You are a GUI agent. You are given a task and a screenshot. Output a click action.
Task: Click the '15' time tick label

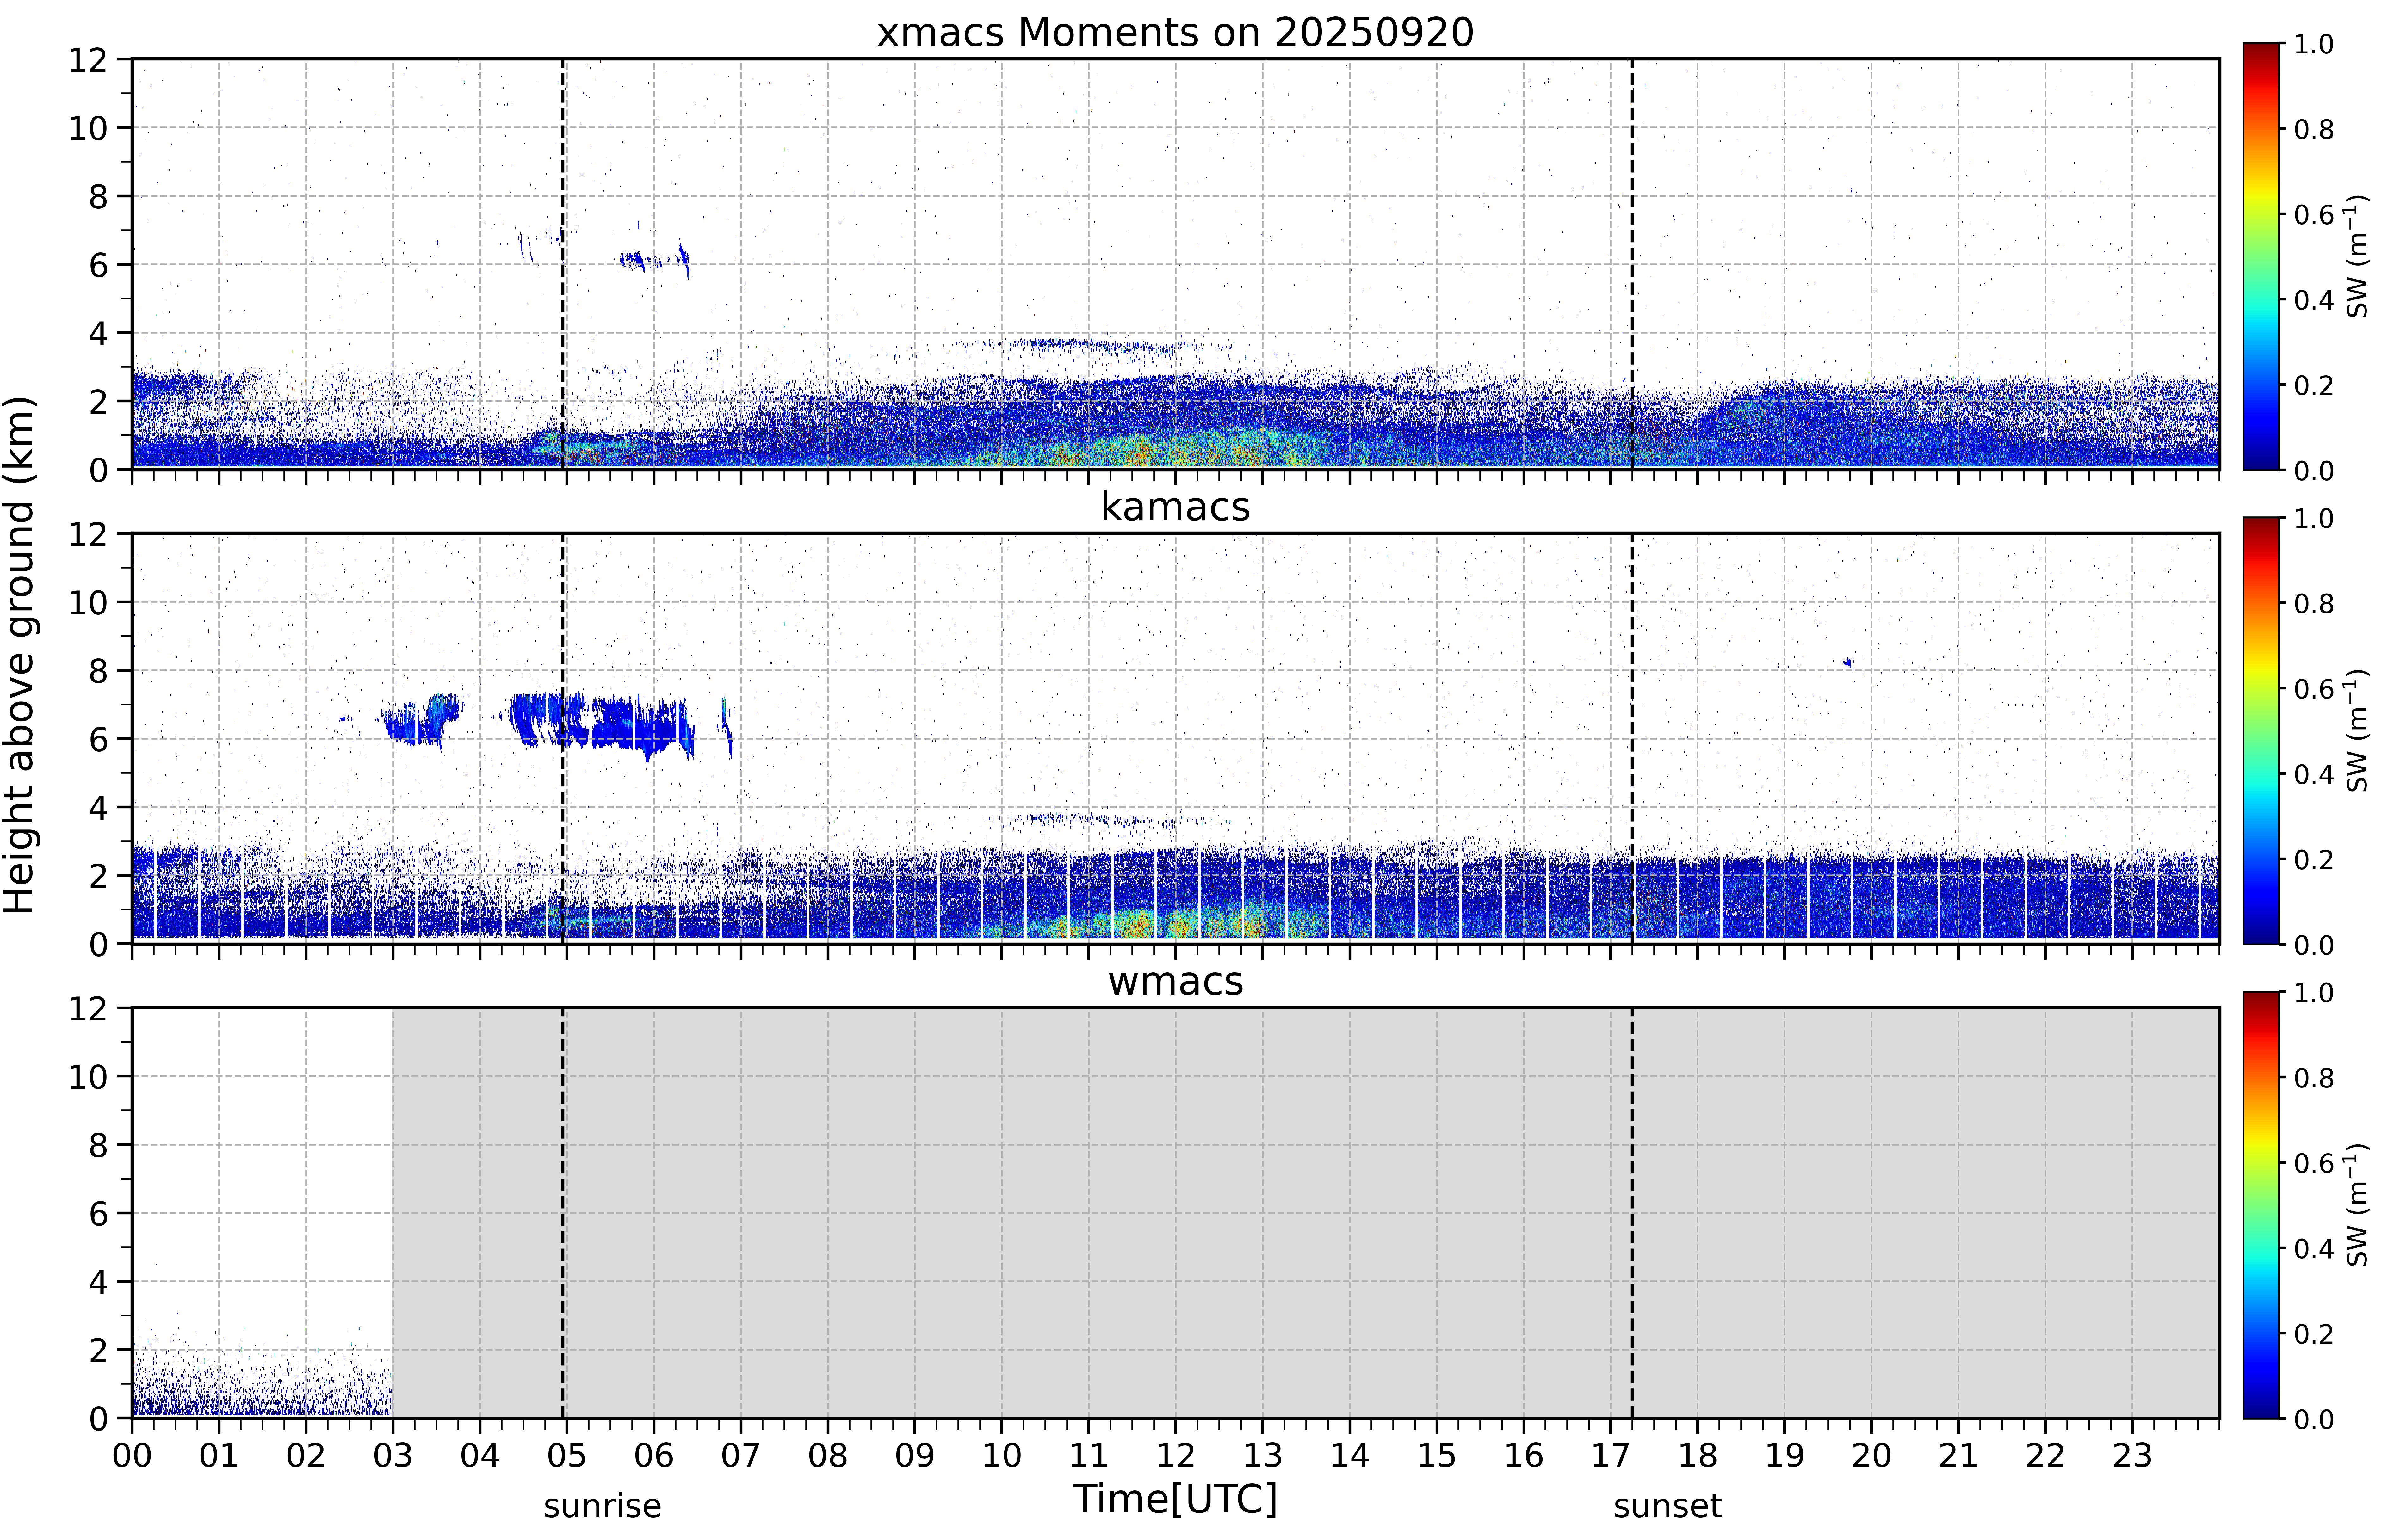coord(1437,1456)
